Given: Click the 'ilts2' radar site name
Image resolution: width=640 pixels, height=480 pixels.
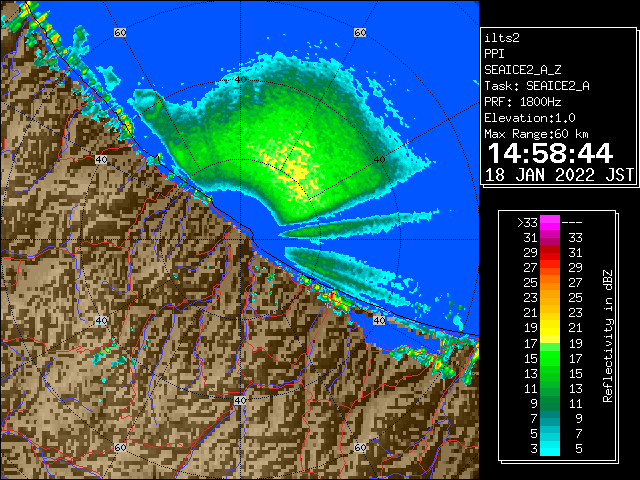Looking at the screenshot, I should tap(502, 38).
